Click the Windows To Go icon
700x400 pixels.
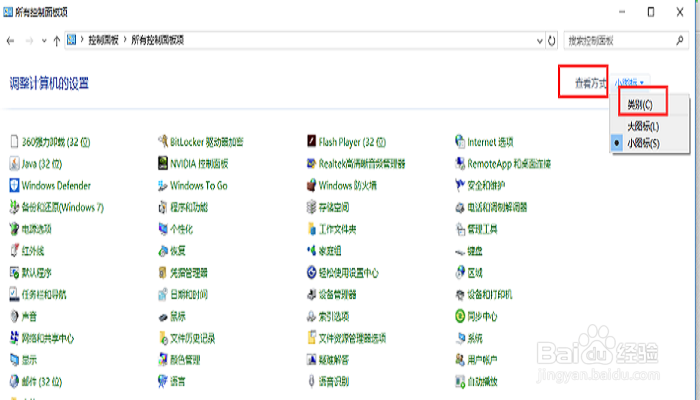163,186
